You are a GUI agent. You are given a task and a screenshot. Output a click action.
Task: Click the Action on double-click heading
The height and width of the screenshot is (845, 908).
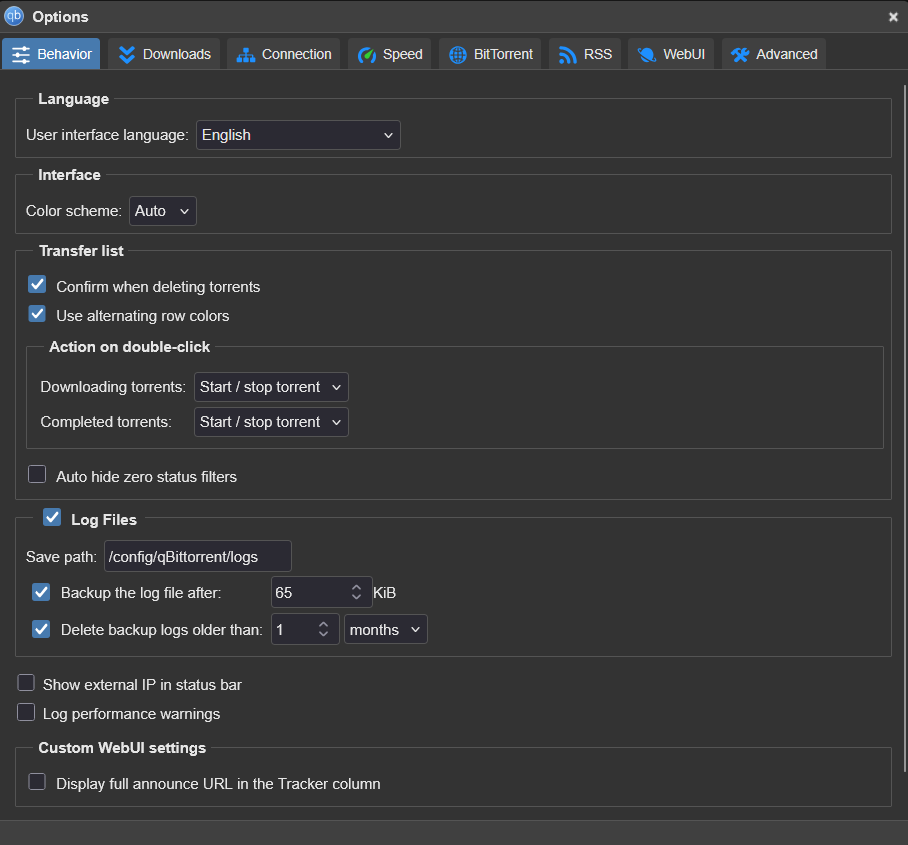pyautogui.click(x=129, y=347)
